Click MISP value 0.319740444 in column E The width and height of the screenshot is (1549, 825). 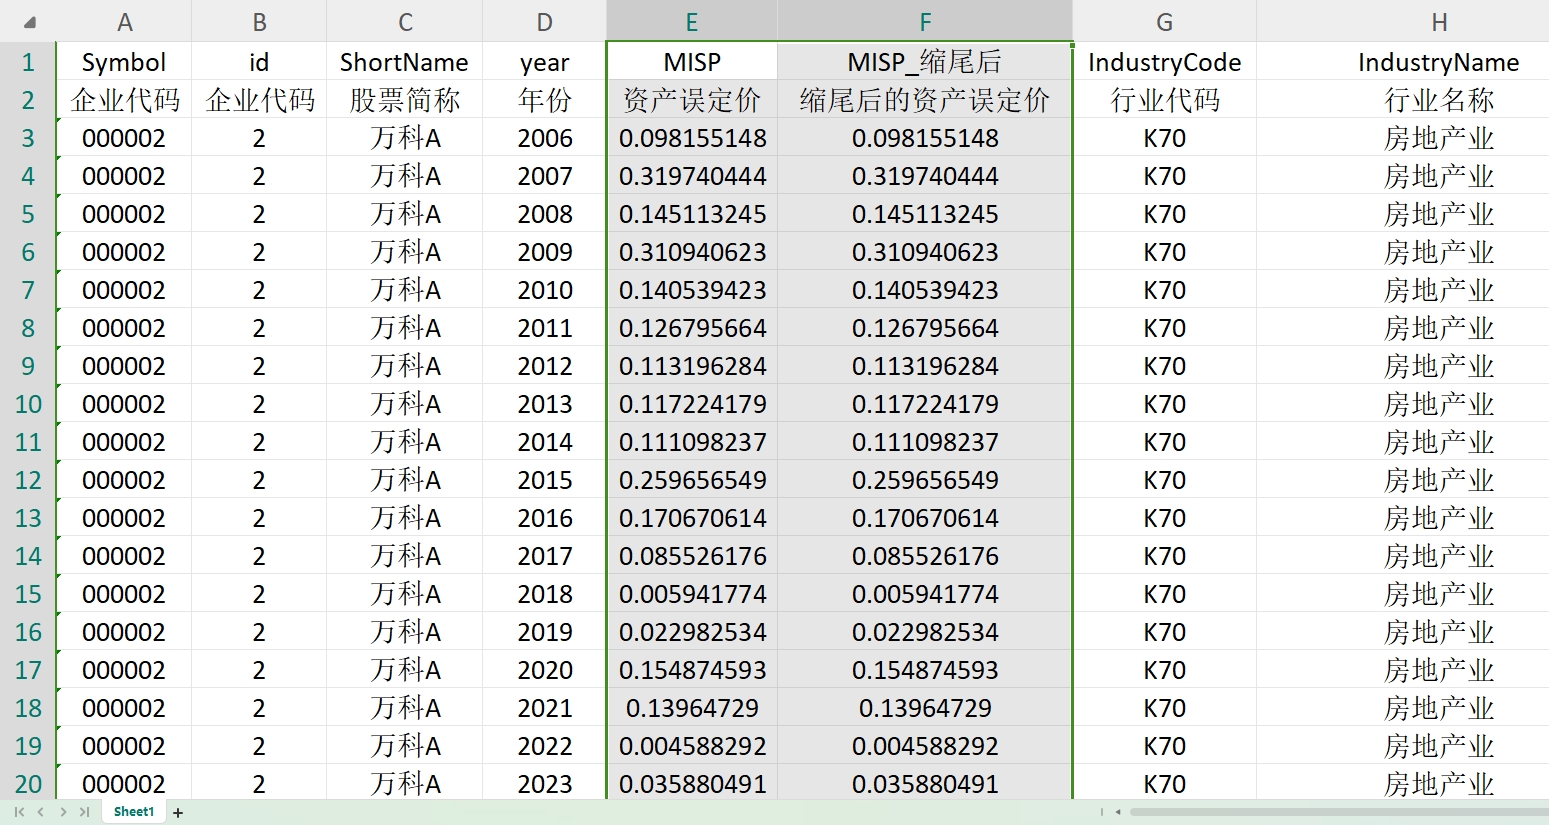[x=692, y=176]
